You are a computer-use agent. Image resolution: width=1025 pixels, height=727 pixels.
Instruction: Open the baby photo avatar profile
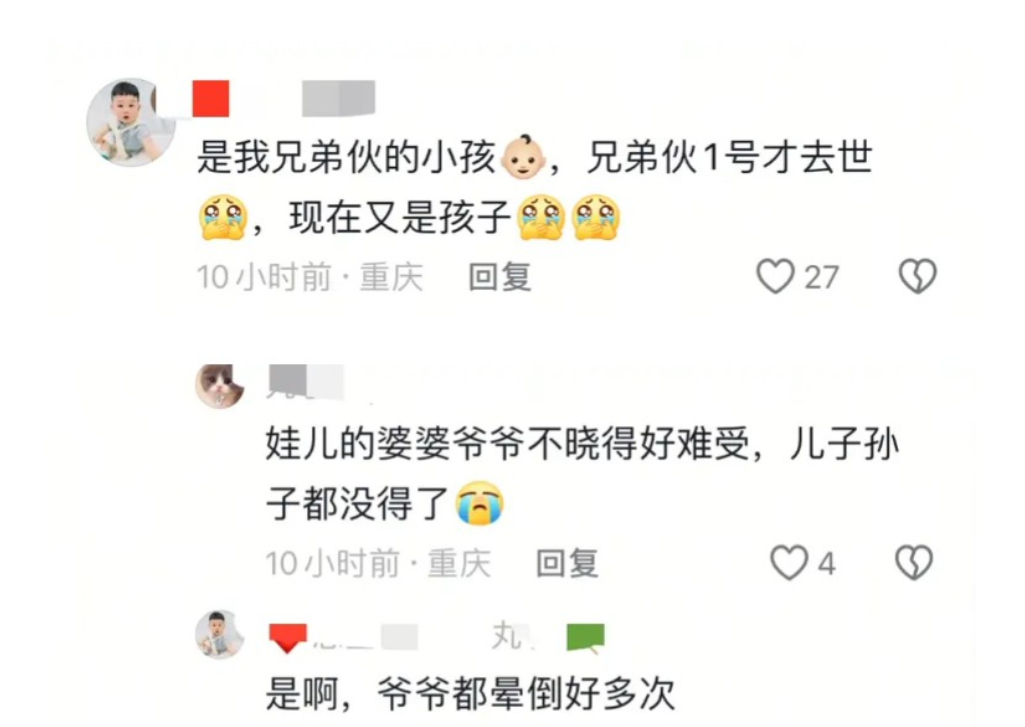coord(131,122)
